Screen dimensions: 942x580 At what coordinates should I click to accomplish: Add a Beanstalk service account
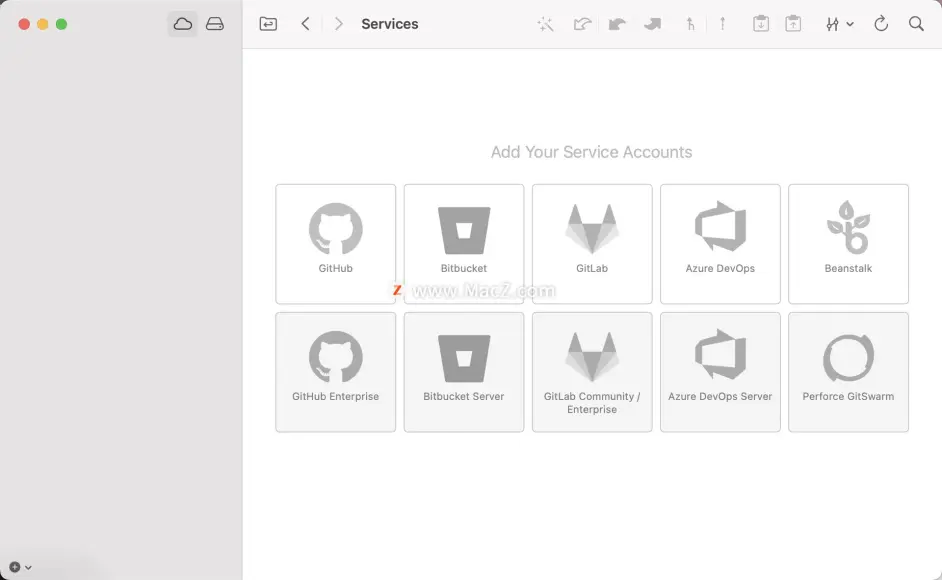(848, 243)
